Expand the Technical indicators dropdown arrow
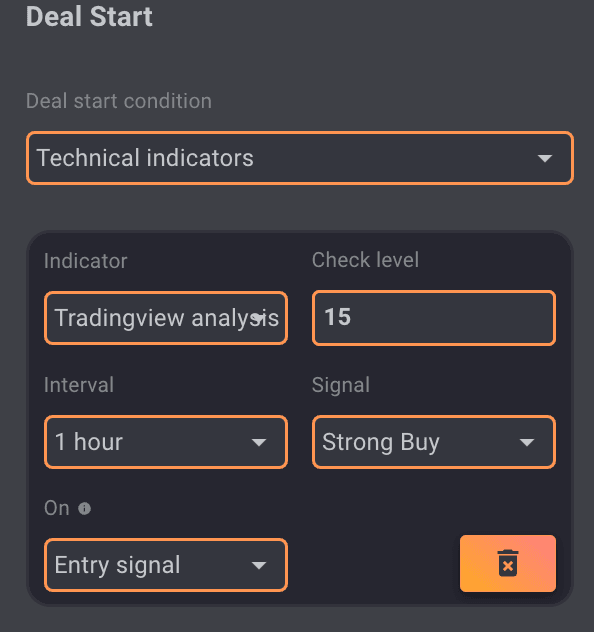Screen dimensions: 594x632 click(545, 158)
